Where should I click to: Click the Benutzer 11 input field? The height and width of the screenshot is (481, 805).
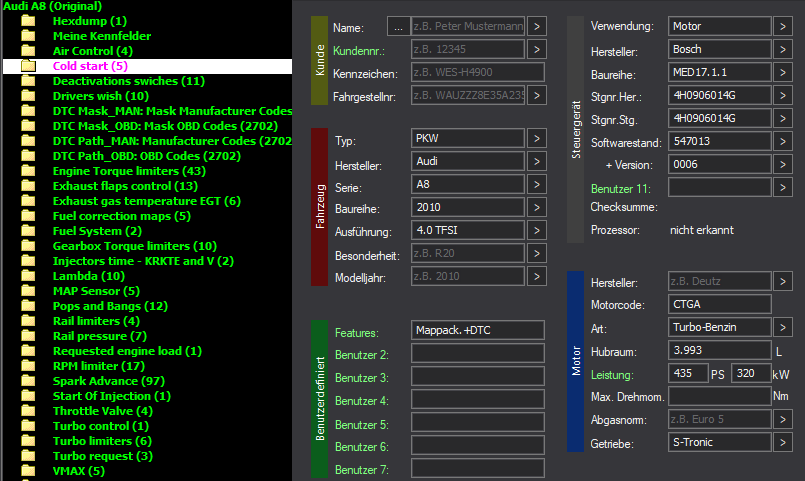tap(720, 187)
